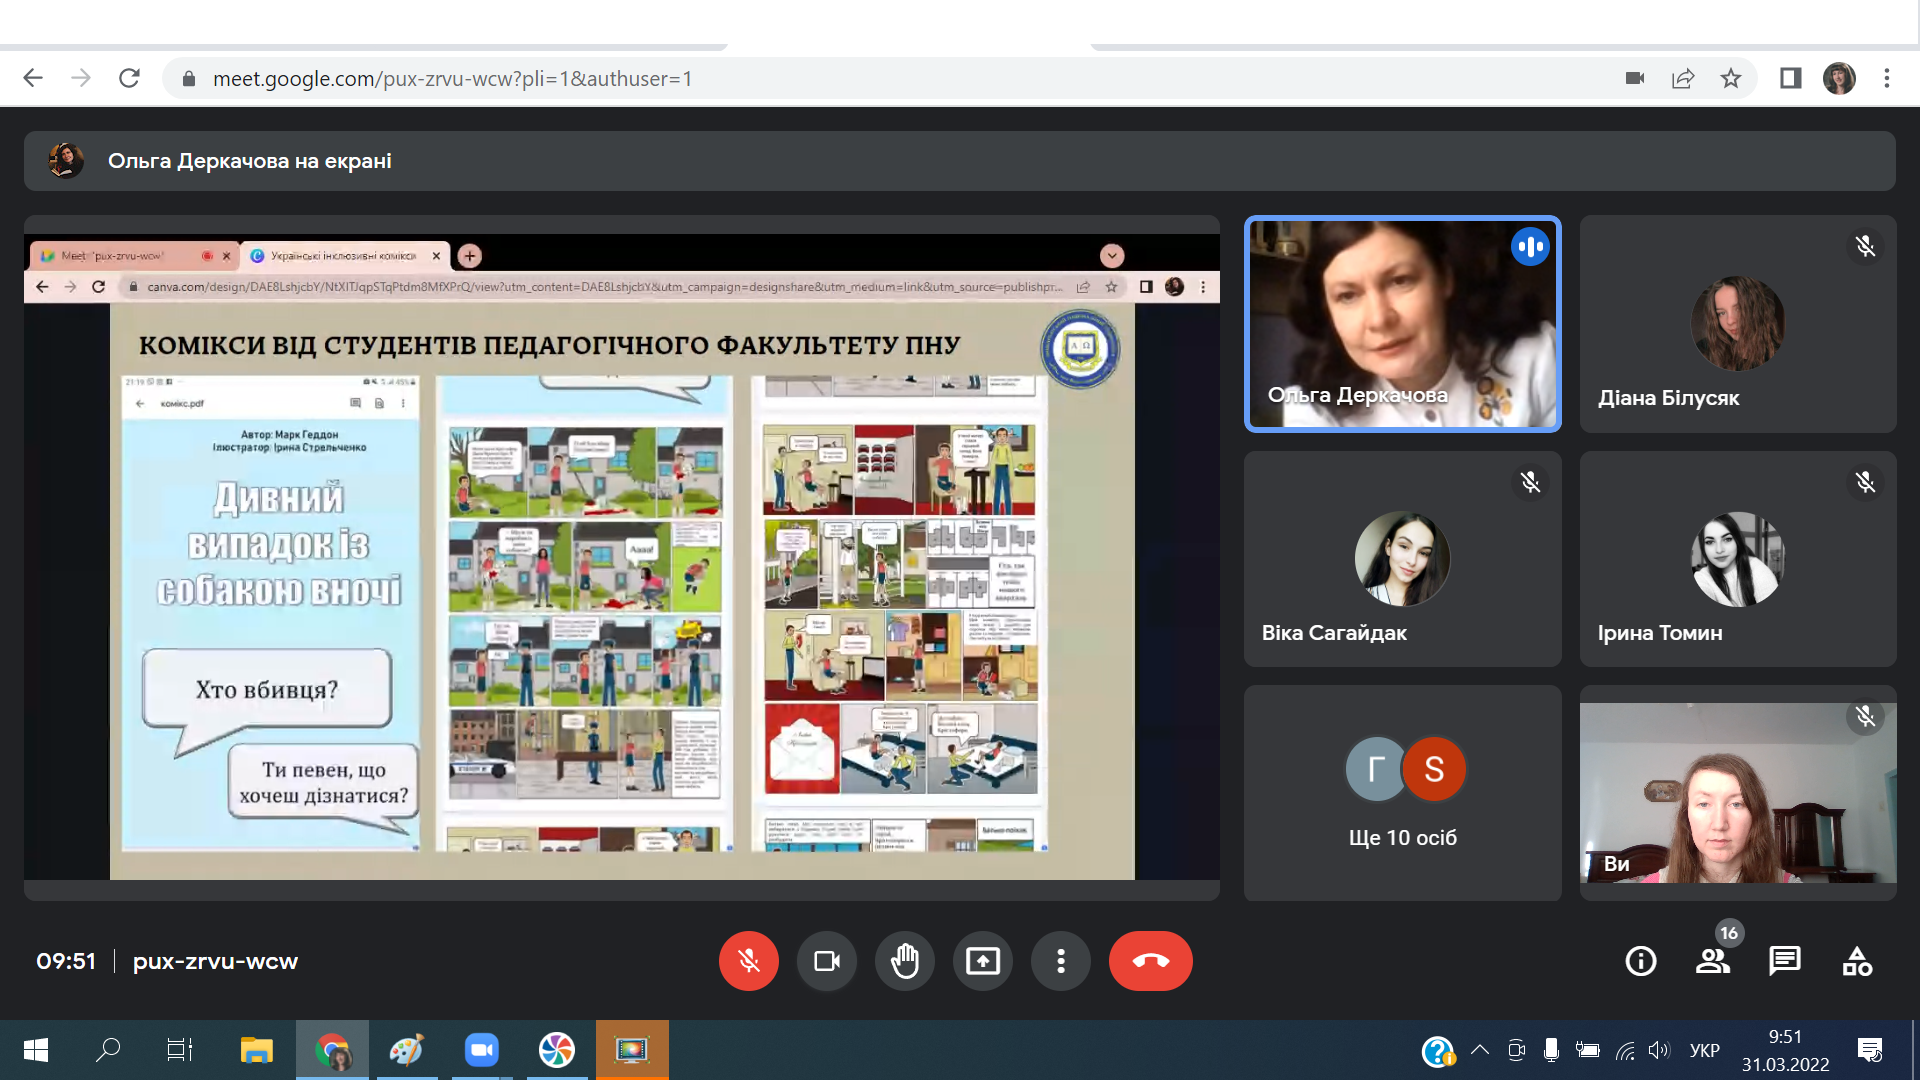Open Chrome three-dot menu

tap(1887, 78)
